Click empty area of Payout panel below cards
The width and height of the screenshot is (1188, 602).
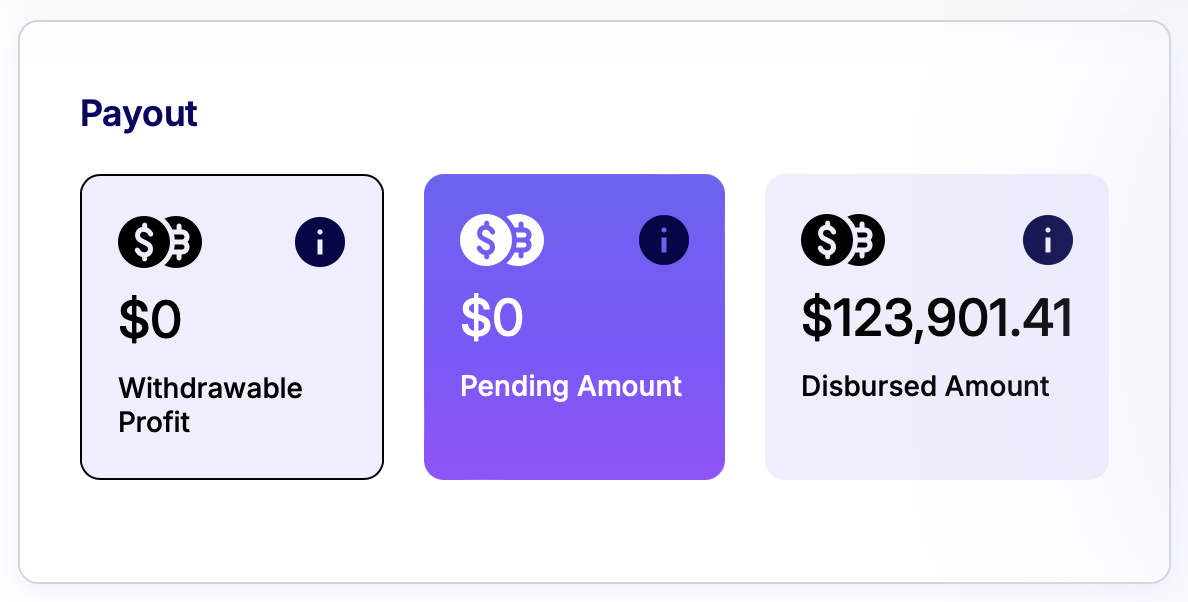pos(594,532)
